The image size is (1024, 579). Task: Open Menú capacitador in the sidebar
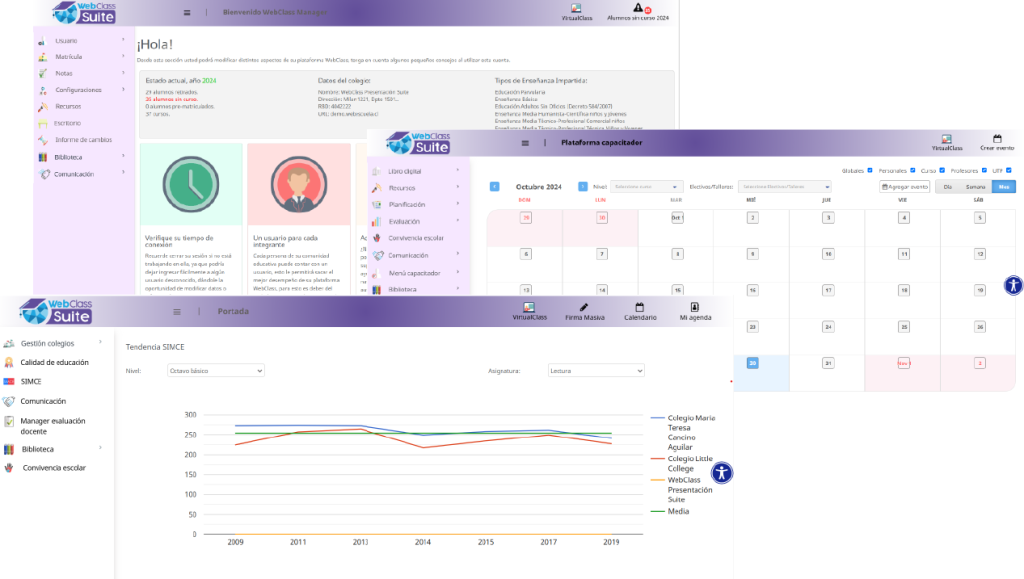pyautogui.click(x=417, y=273)
